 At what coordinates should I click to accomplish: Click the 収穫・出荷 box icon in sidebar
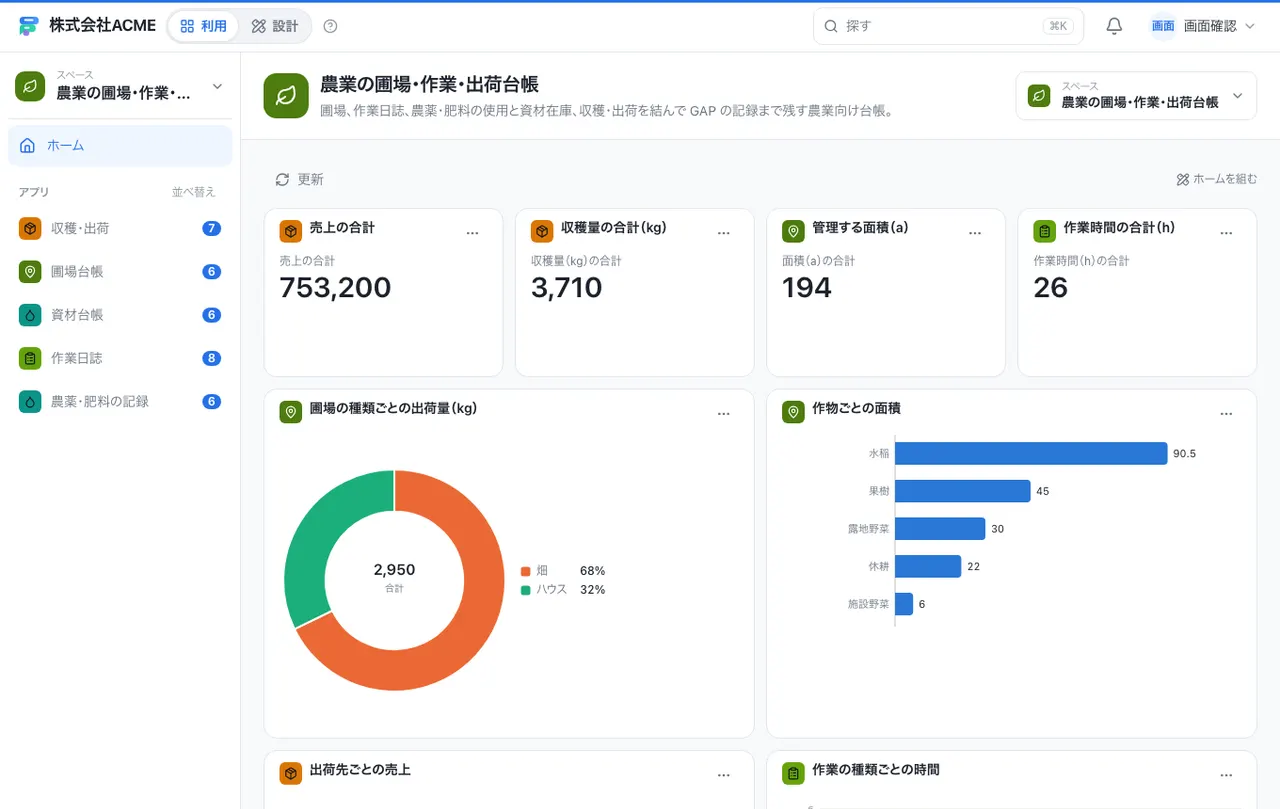(30, 229)
